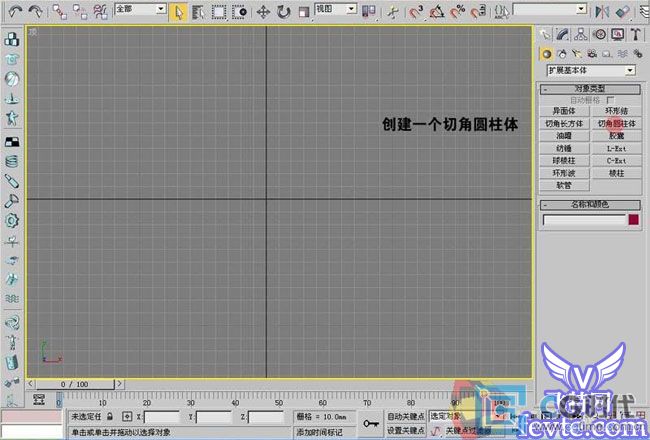Choose the Select Object arrow tool
Viewport: 650px width, 440px height.
[x=178, y=12]
